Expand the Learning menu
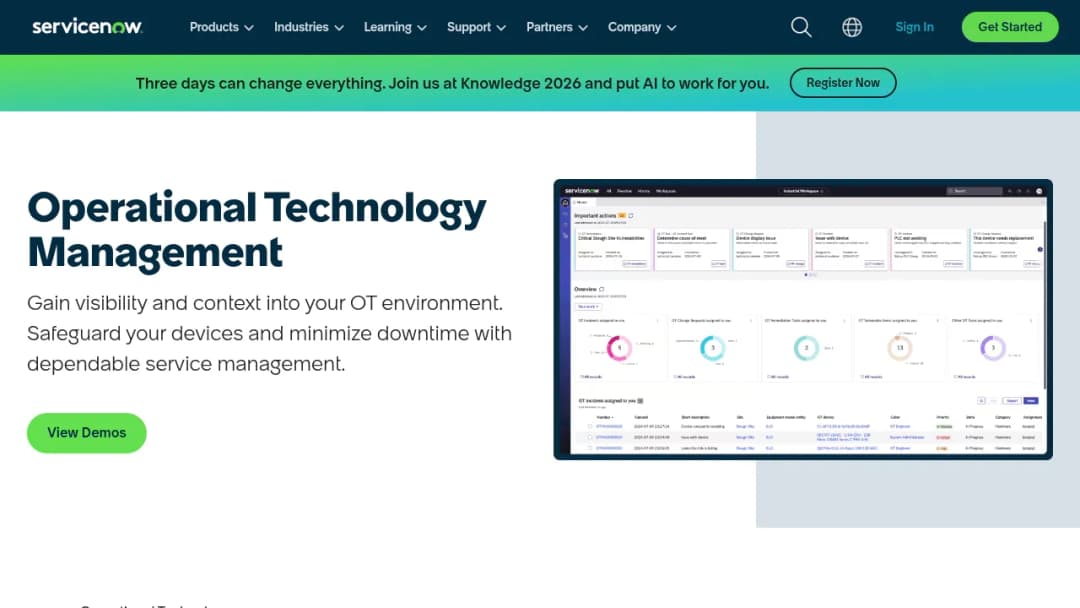 click(395, 27)
